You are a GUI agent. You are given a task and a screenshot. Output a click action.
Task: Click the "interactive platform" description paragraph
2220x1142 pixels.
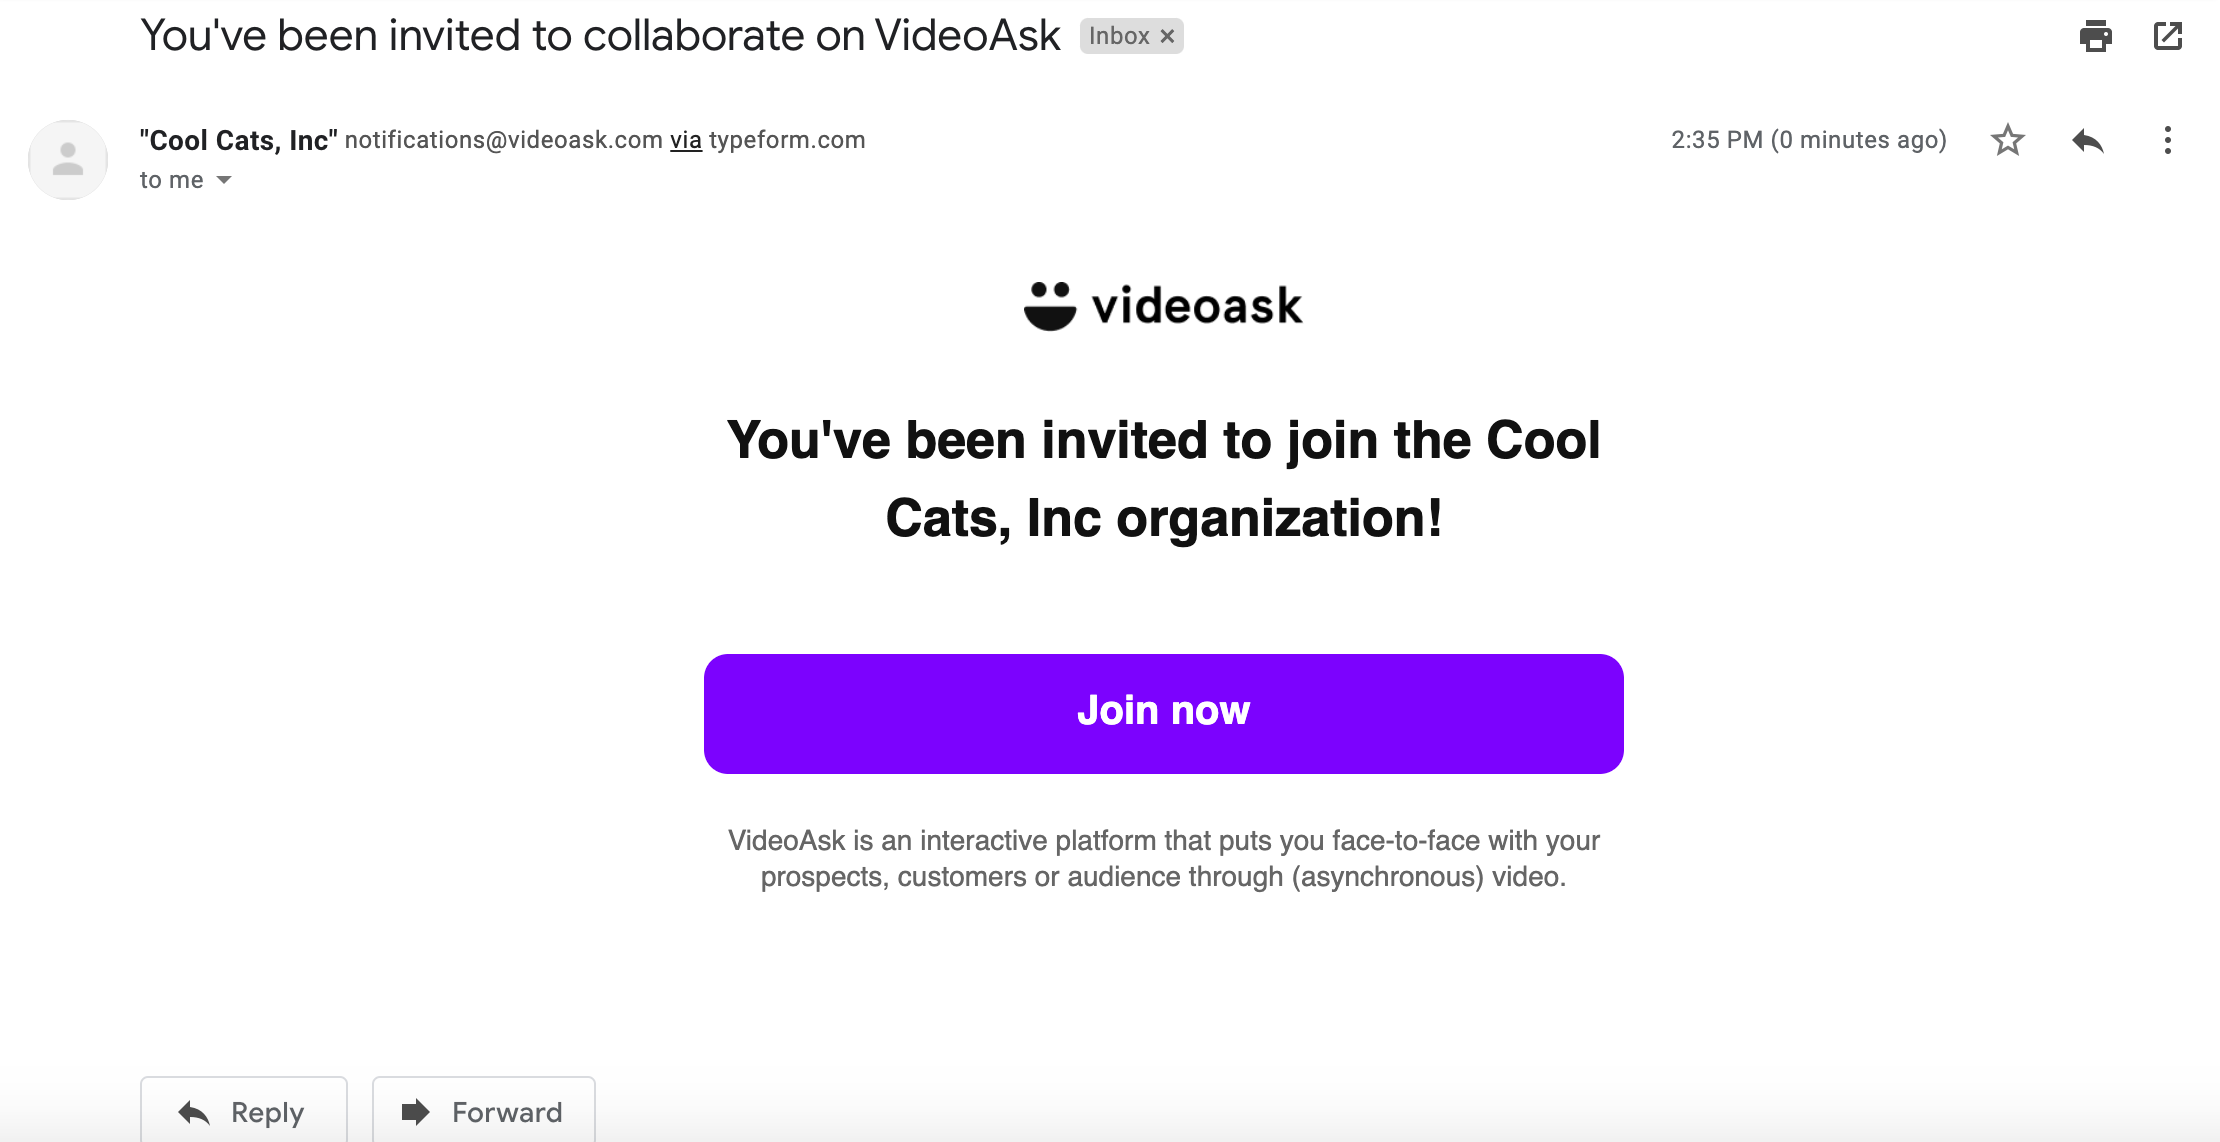(x=1163, y=858)
